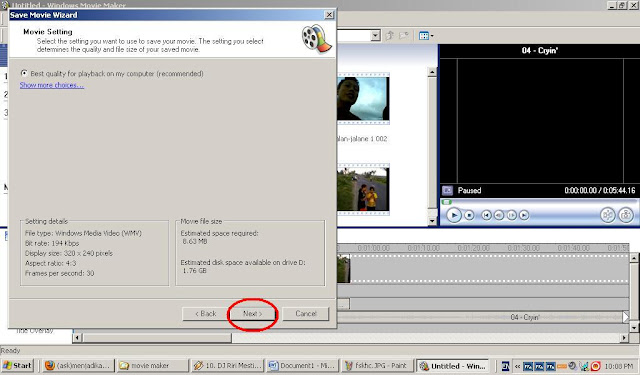640x375 pixels.
Task: Click the Frames per second: 30 text
Action: pyautogui.click(x=60, y=273)
